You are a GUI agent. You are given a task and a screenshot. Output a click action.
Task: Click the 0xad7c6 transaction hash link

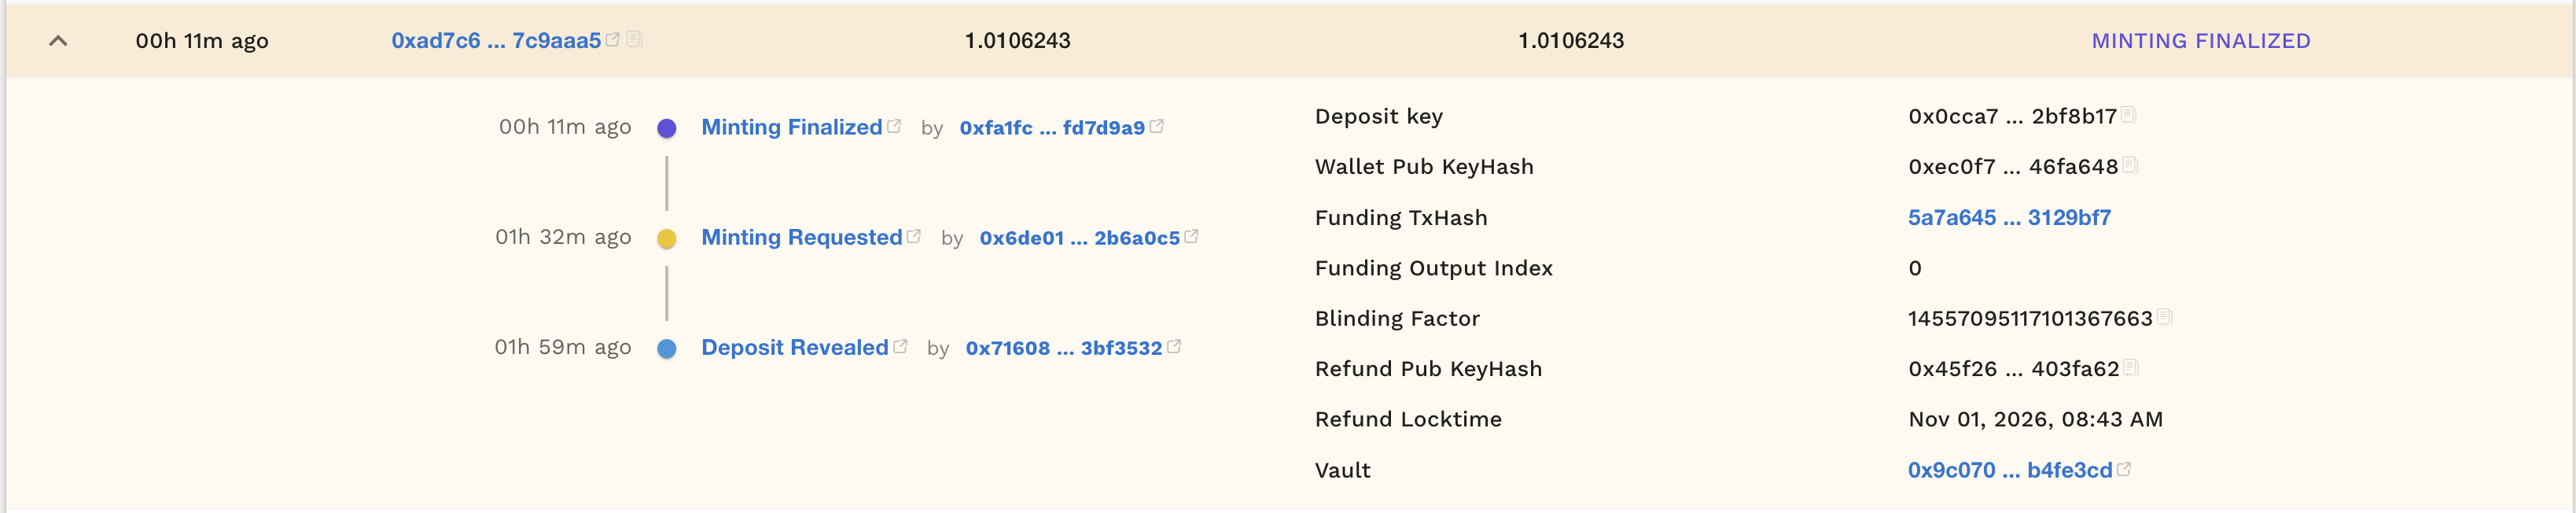tap(495, 40)
